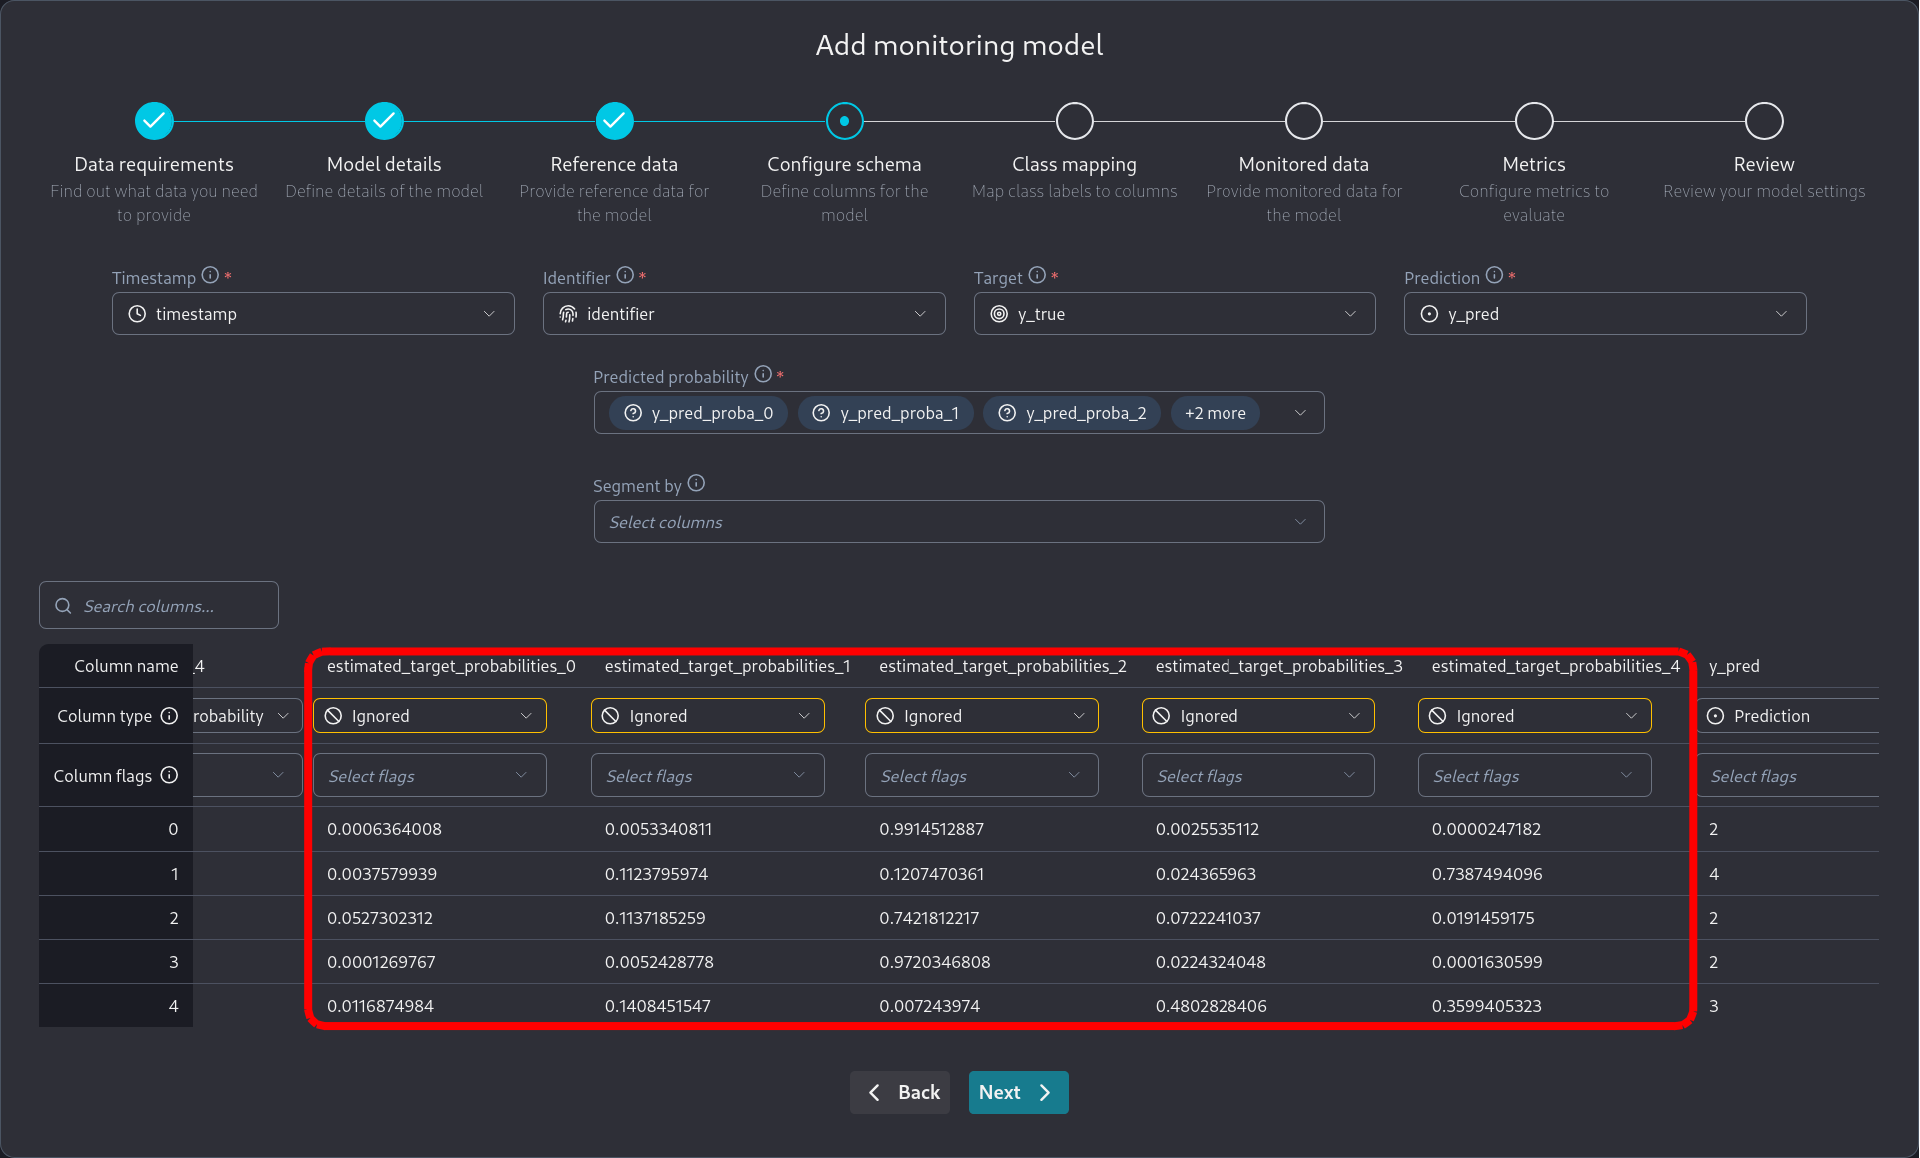Click the Next button
Screen dimensions: 1920x1158
tap(1017, 1092)
